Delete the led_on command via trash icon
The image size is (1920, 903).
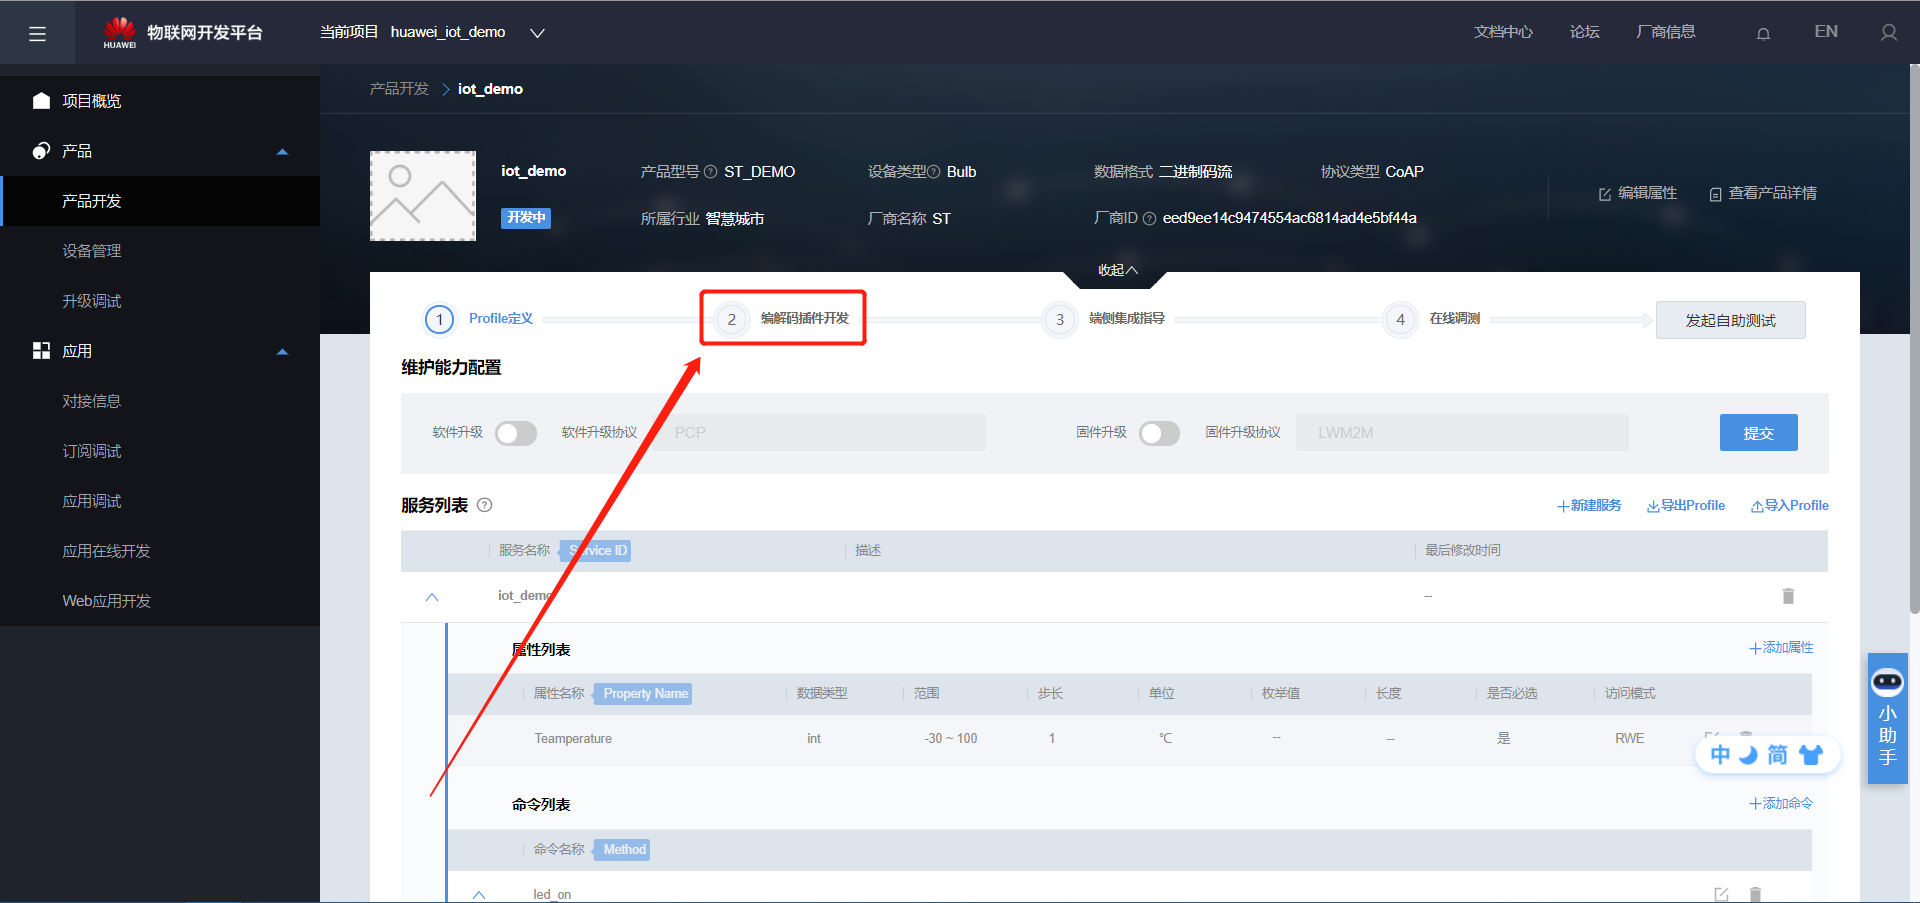(1755, 894)
